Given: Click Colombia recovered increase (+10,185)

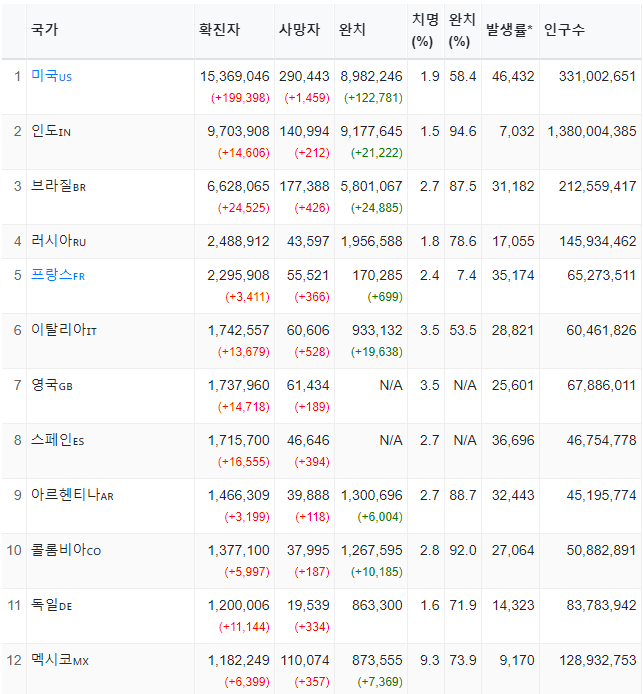Looking at the screenshot, I should [377, 571].
